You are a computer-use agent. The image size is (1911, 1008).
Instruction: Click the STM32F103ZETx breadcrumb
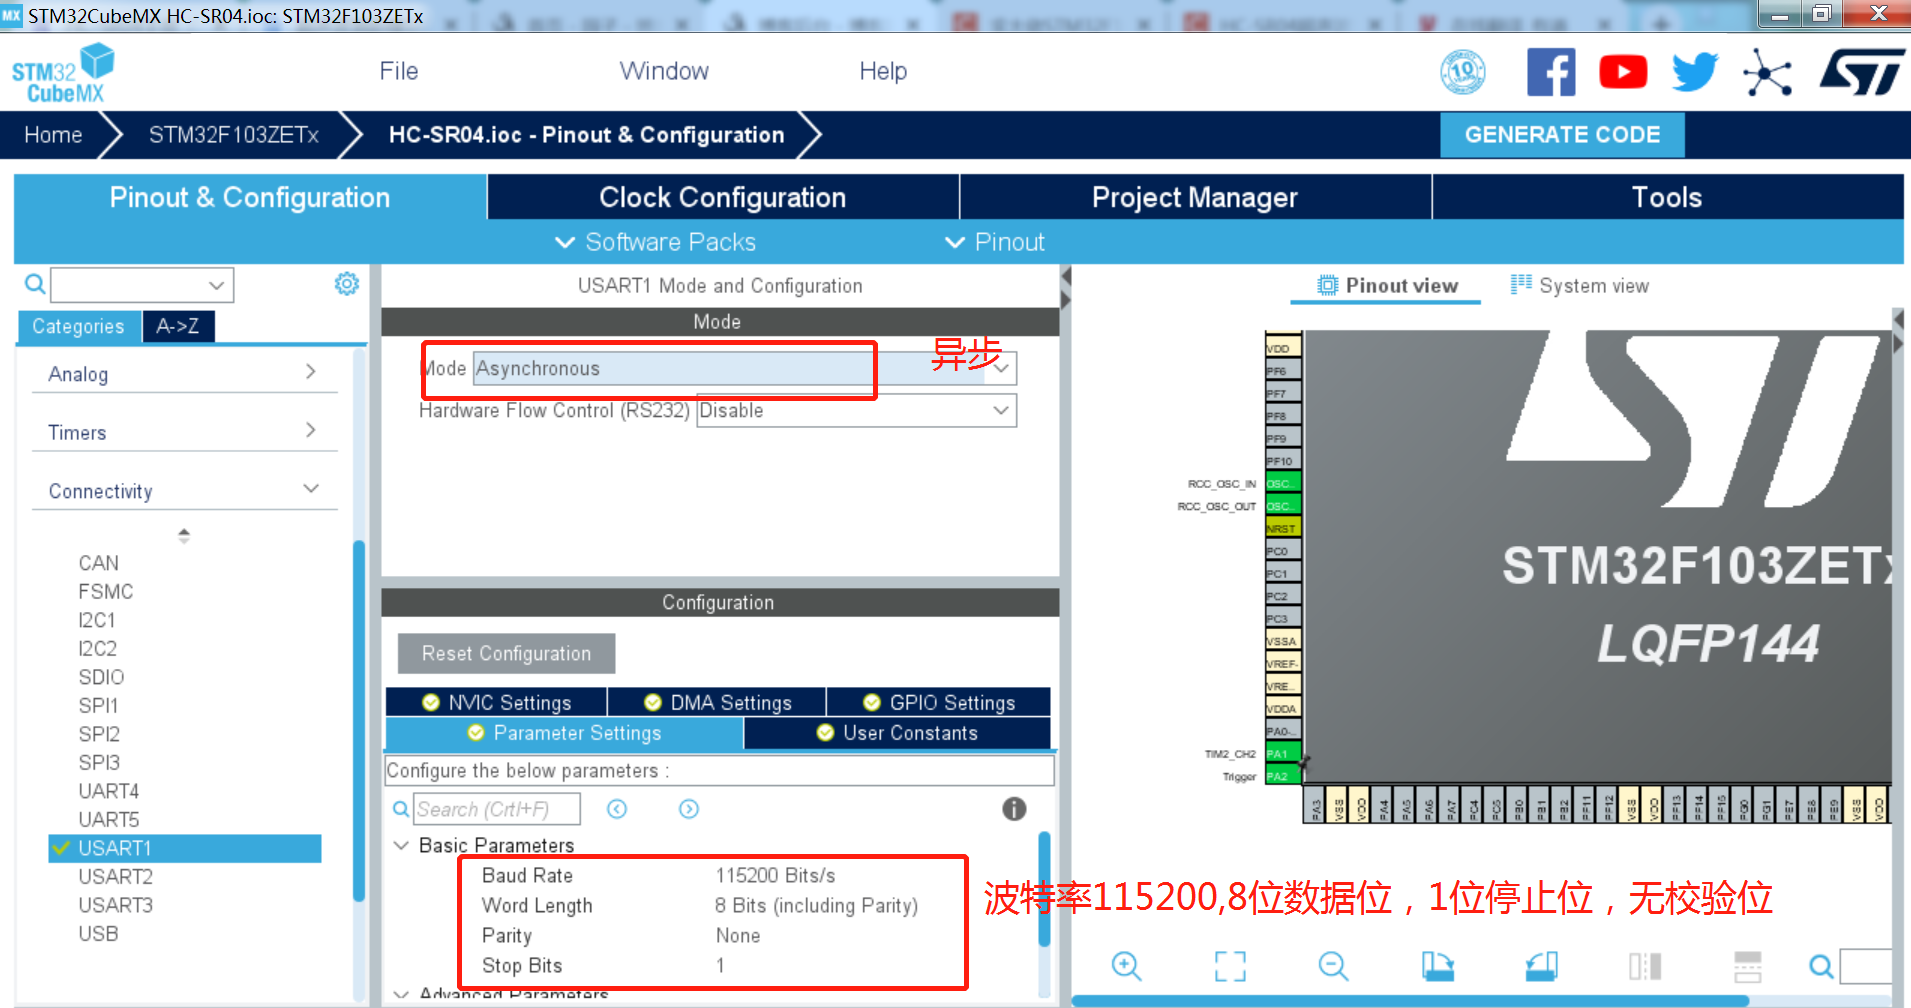(x=234, y=135)
